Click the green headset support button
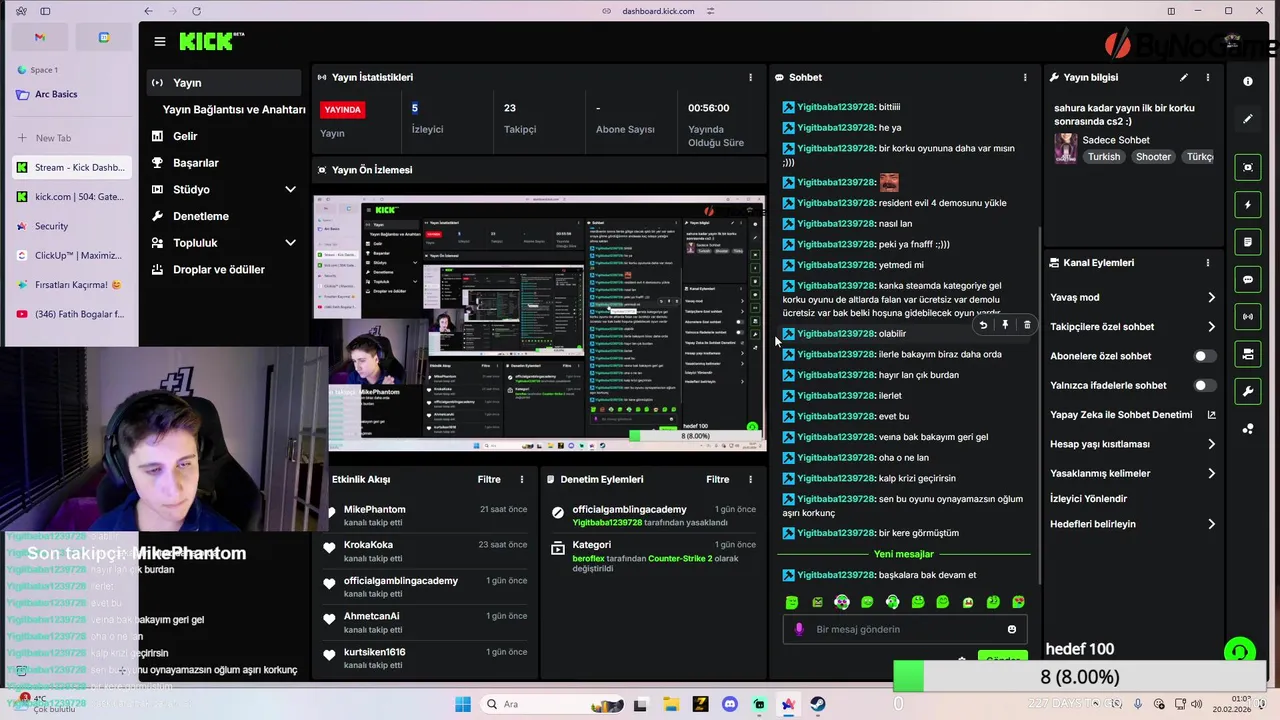This screenshot has height=720, width=1280. pyautogui.click(x=1240, y=653)
